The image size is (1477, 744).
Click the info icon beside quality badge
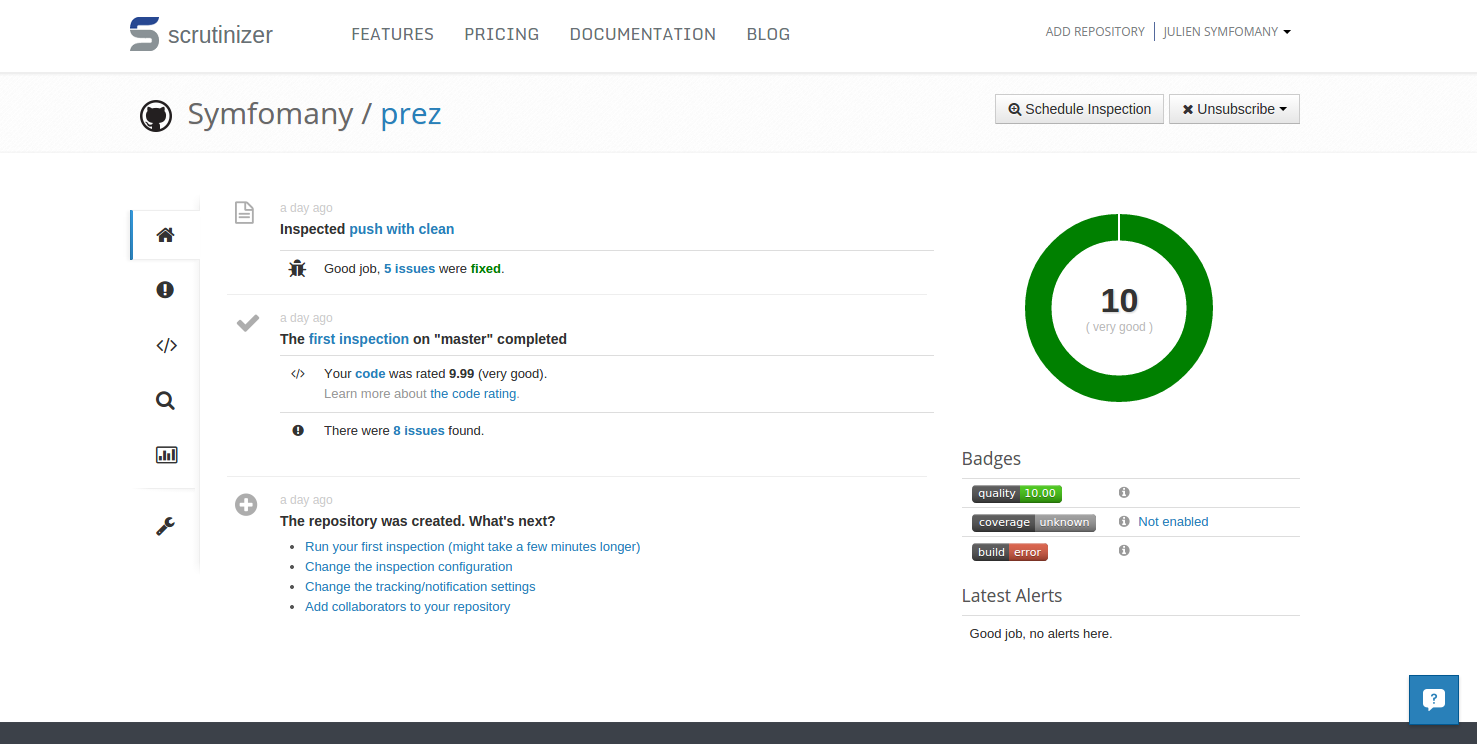pyautogui.click(x=1124, y=493)
